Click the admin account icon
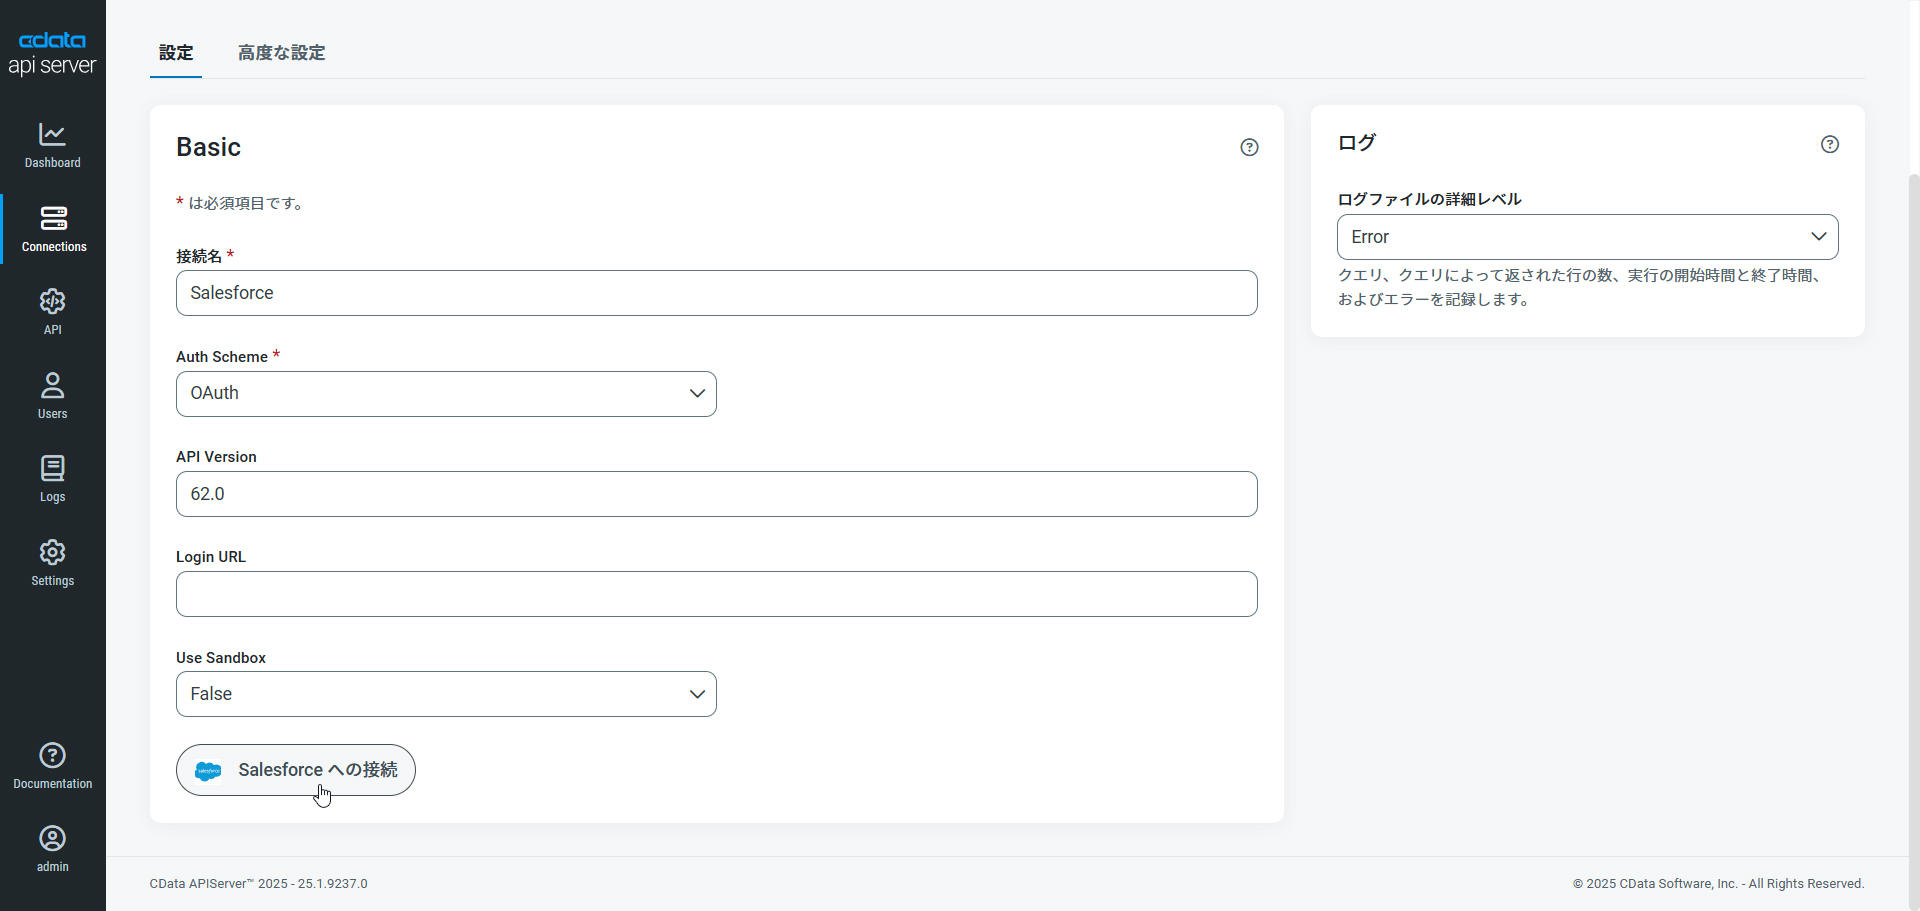The height and width of the screenshot is (911, 1920). [x=53, y=838]
